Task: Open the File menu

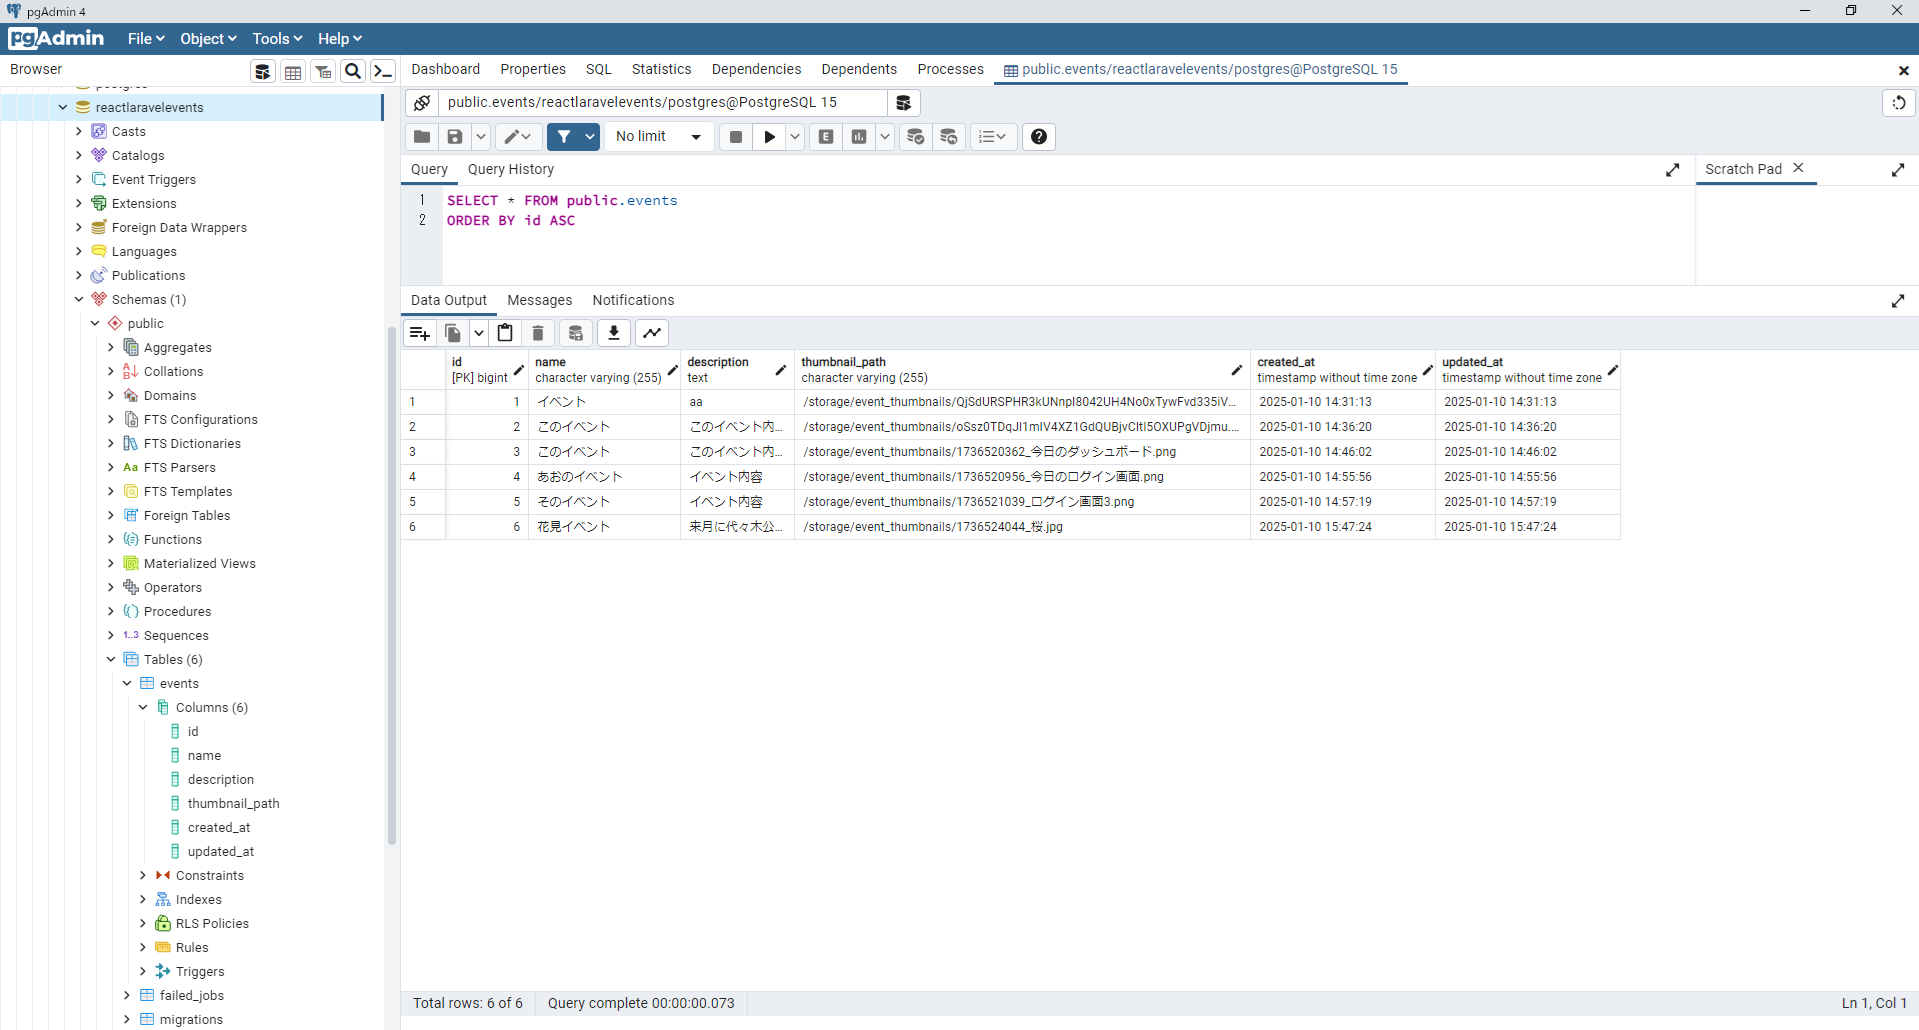Action: [146, 39]
